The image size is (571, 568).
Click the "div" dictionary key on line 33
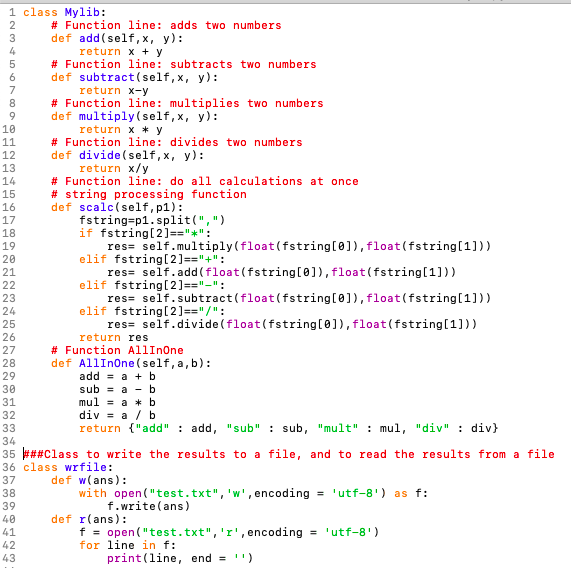(432, 429)
